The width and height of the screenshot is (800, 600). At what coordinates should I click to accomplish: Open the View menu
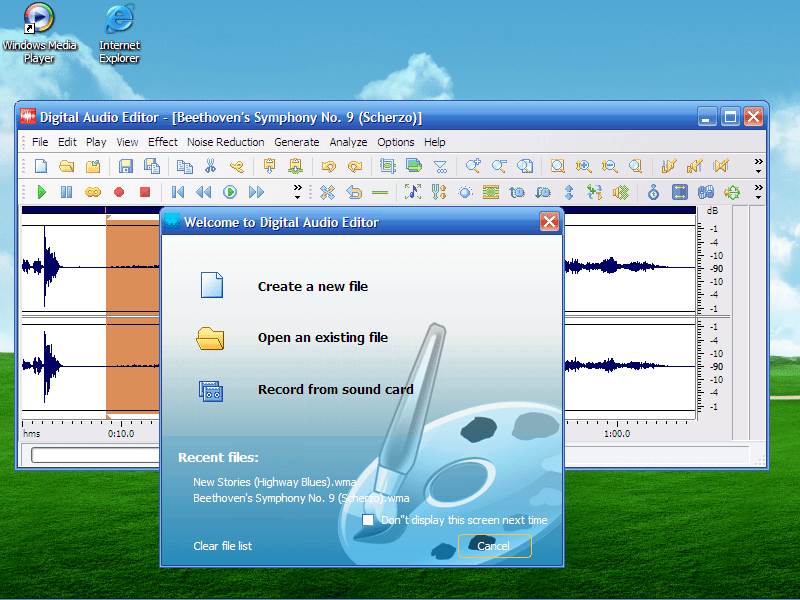pos(127,142)
